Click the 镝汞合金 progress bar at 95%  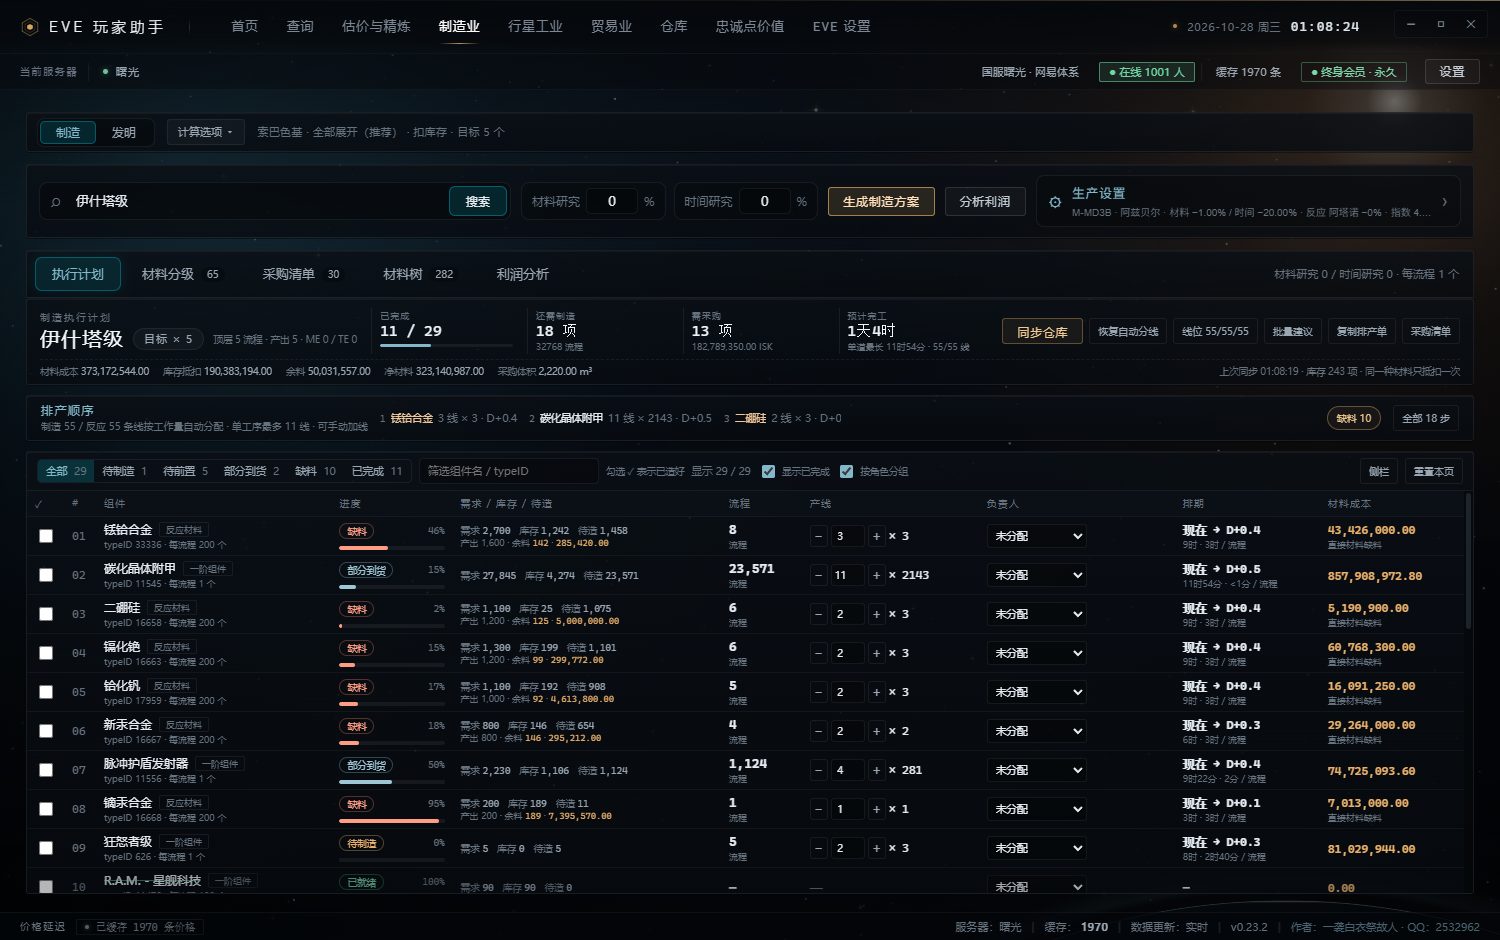tap(392, 821)
